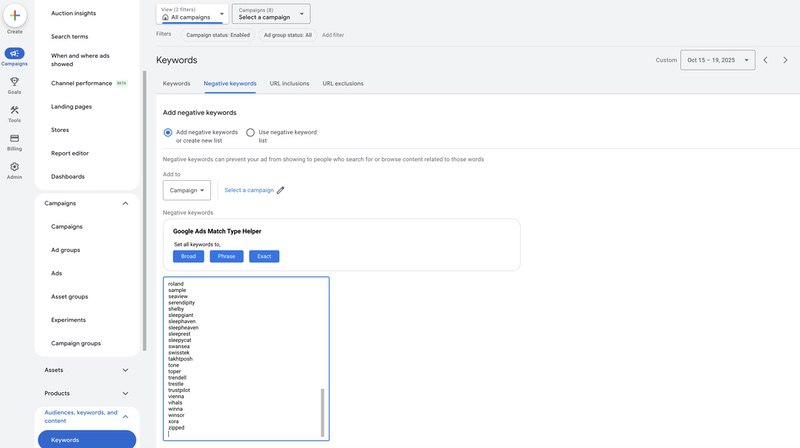Open Experiments in sidebar
The height and width of the screenshot is (448, 800).
coord(68,320)
